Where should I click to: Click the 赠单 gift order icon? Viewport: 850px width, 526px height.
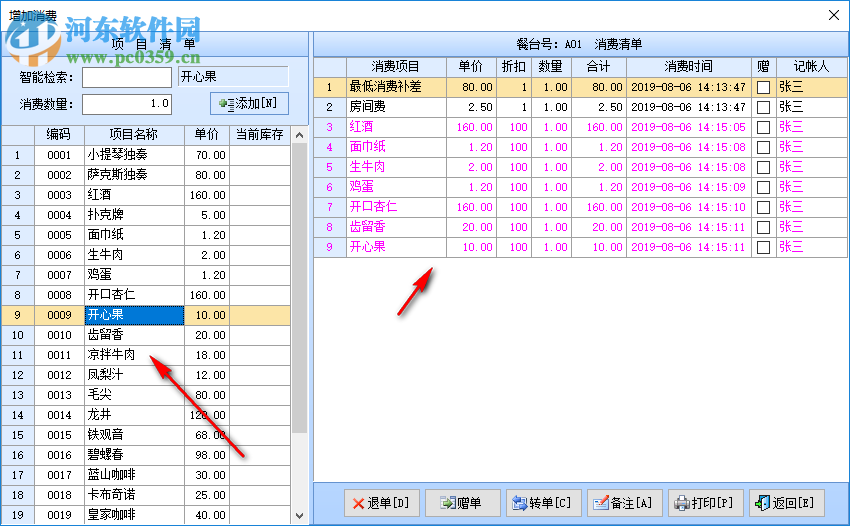[448, 503]
